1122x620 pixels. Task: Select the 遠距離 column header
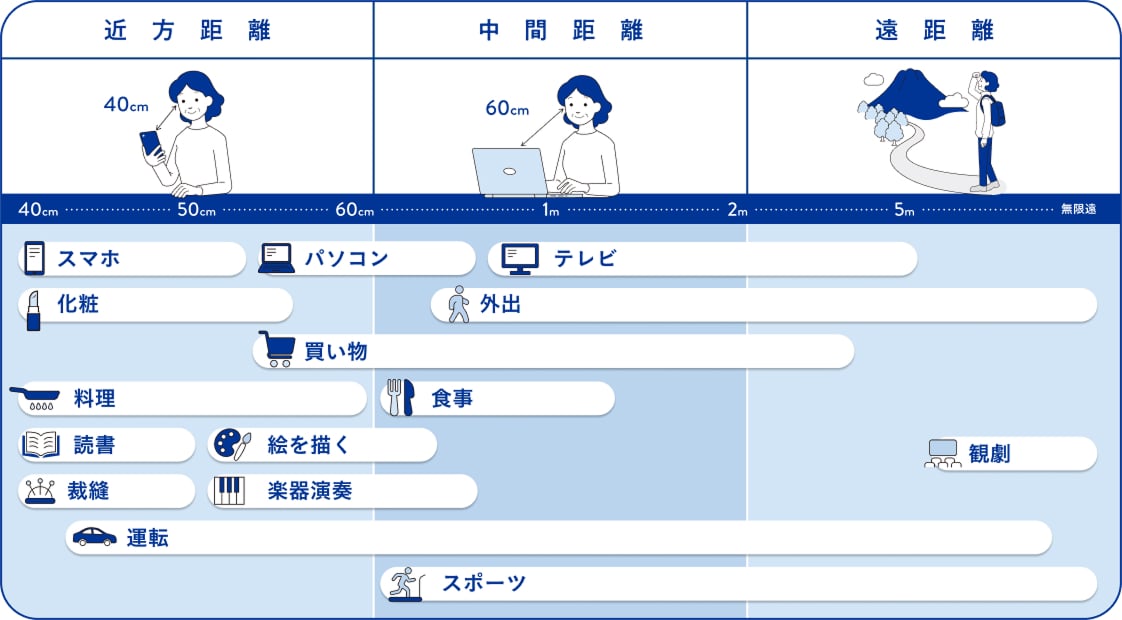[x=934, y=31]
